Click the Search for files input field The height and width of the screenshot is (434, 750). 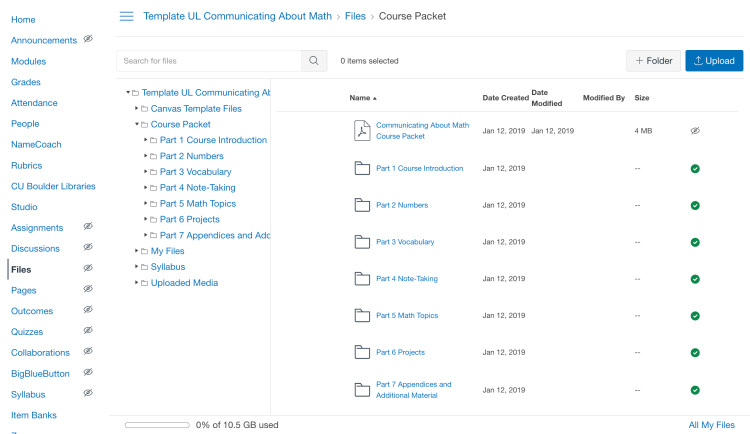pyautogui.click(x=208, y=61)
